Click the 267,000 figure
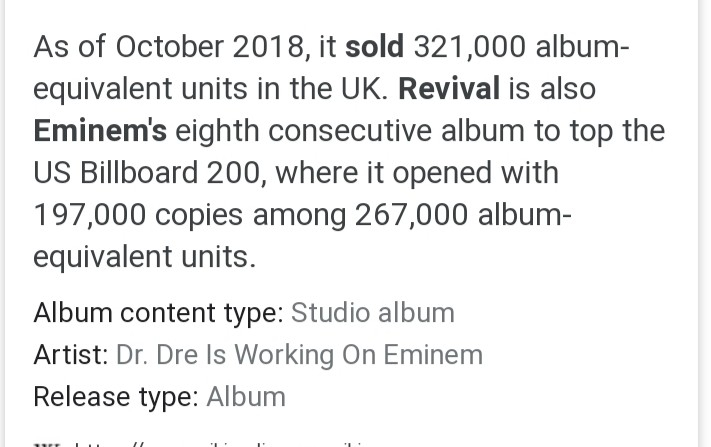Image resolution: width=711 pixels, height=447 pixels. pyautogui.click(x=411, y=215)
